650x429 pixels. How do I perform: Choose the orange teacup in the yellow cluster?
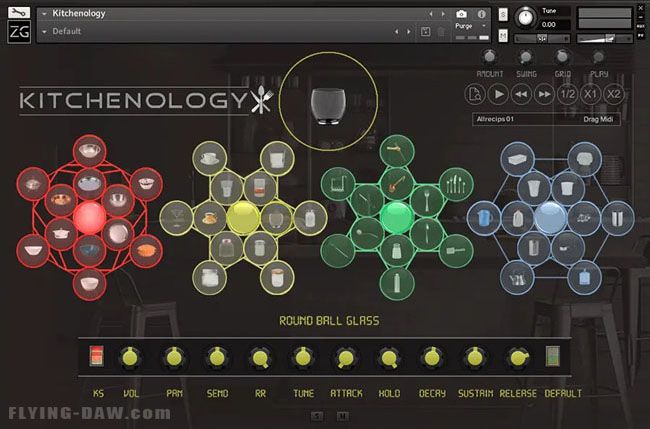tap(210, 218)
